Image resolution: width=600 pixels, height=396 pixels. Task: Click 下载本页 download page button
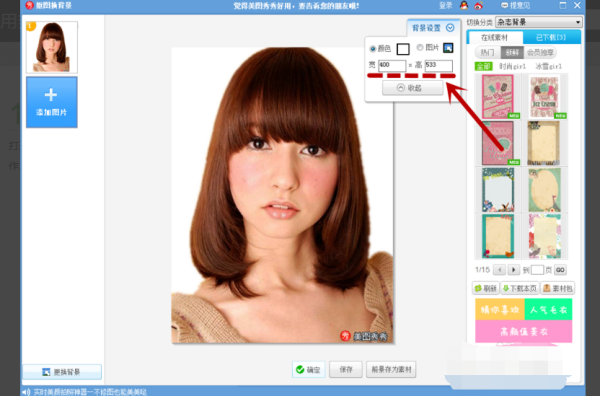point(520,288)
